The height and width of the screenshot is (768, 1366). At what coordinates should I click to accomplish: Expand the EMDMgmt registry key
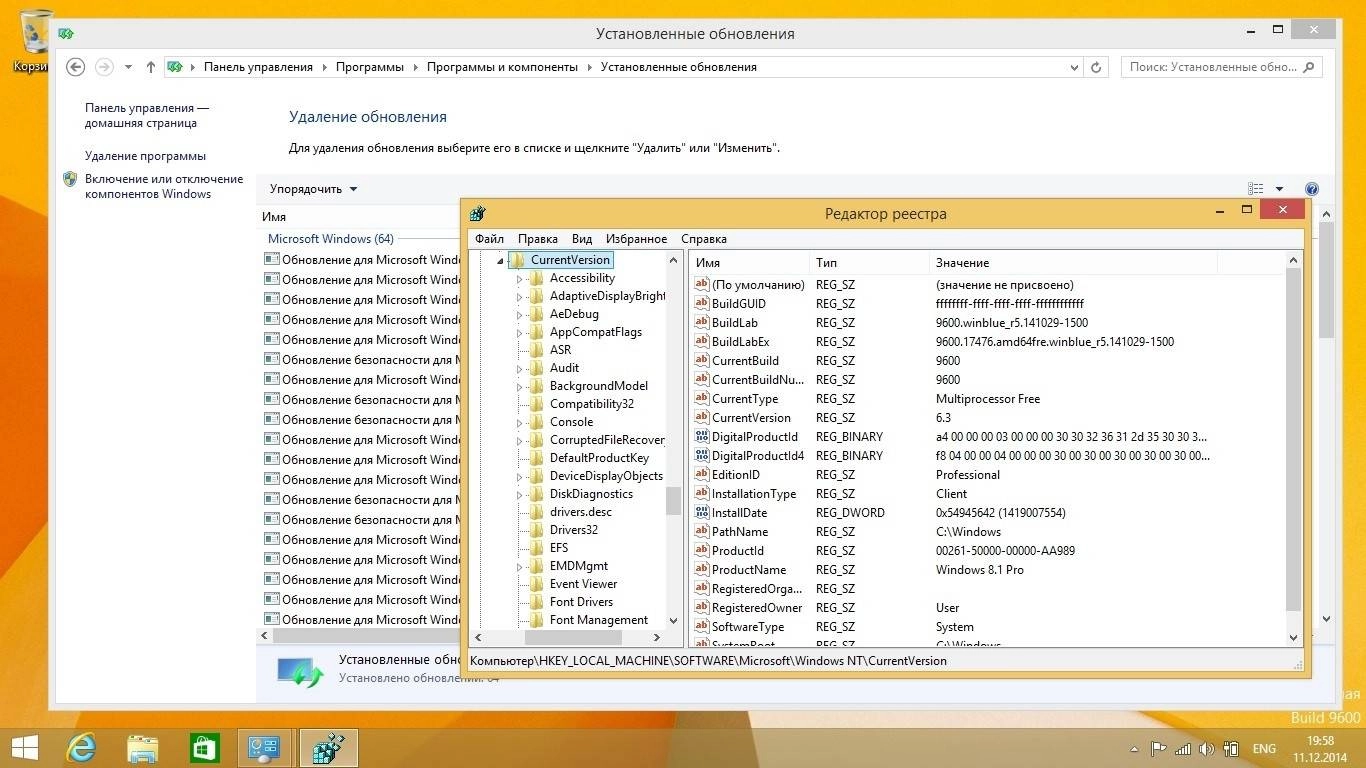(520, 566)
